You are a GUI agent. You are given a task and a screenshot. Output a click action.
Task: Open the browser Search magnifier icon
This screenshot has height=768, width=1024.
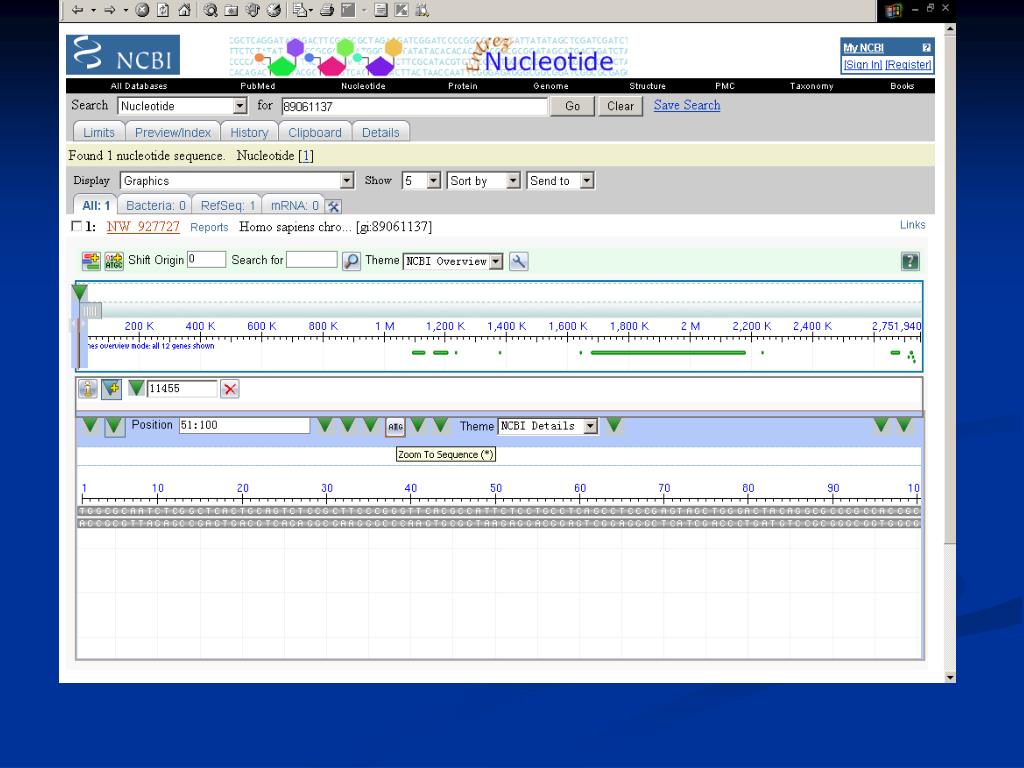pyautogui.click(x=210, y=10)
